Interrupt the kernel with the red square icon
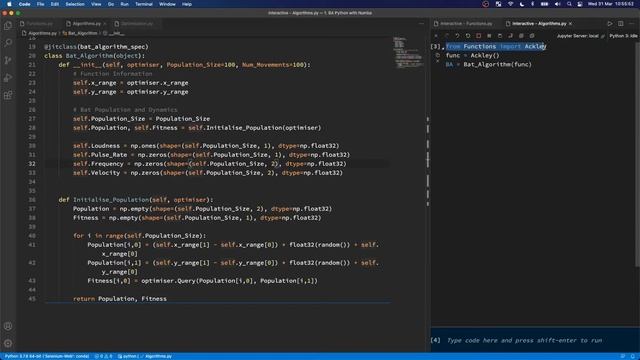 (478, 36)
